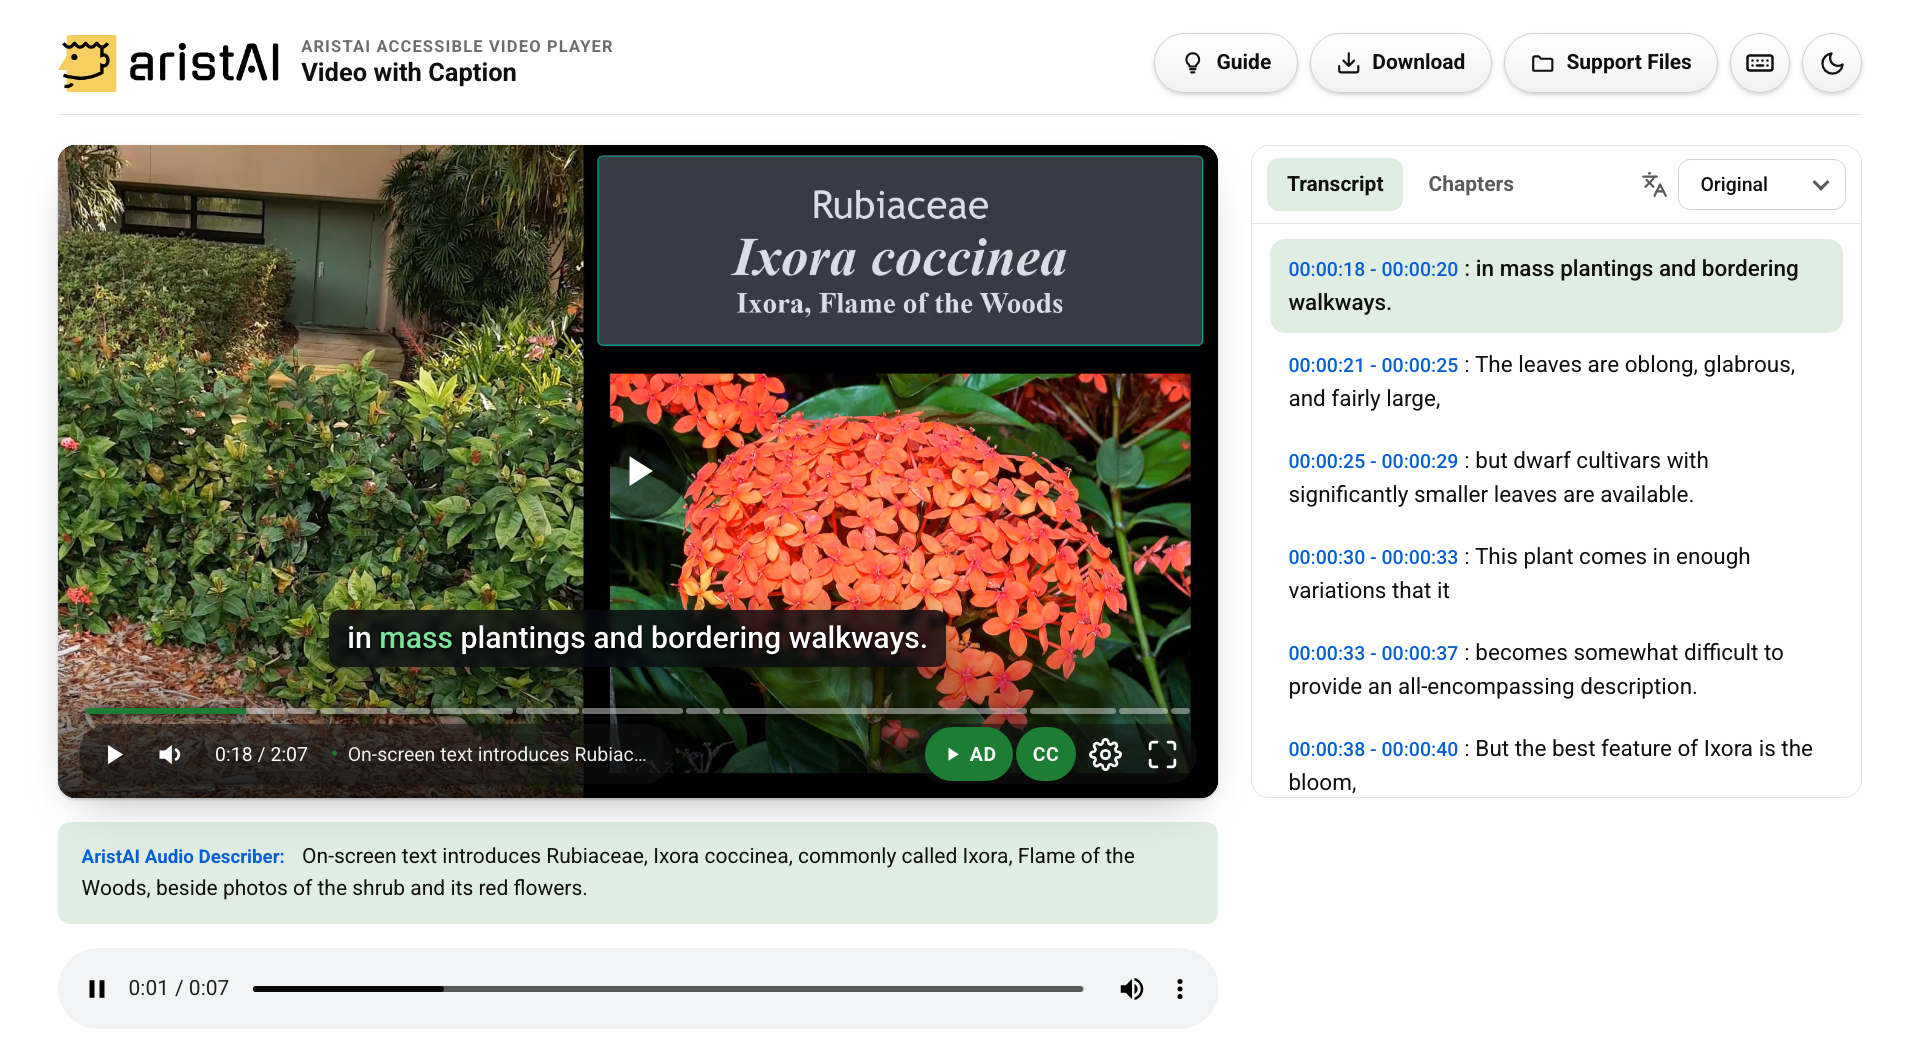
Task: Mute the audio description player volume
Action: [x=1132, y=989]
